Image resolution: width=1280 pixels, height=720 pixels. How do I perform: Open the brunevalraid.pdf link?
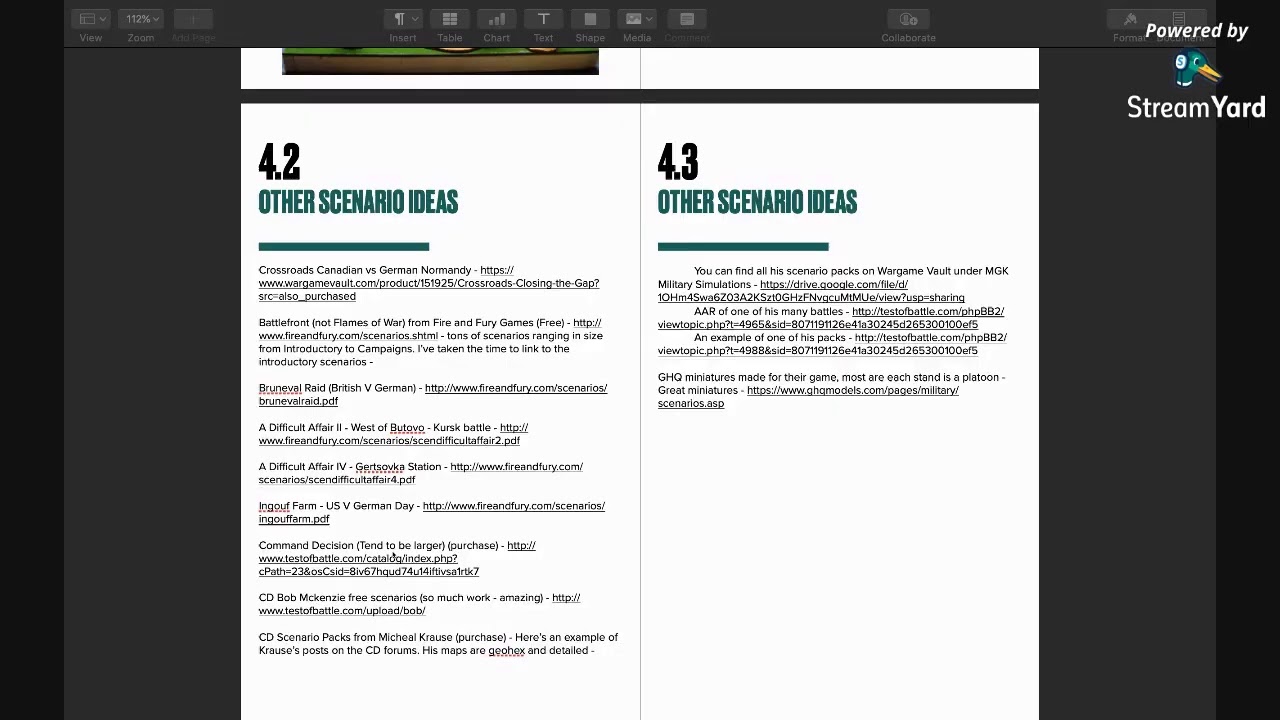point(515,388)
